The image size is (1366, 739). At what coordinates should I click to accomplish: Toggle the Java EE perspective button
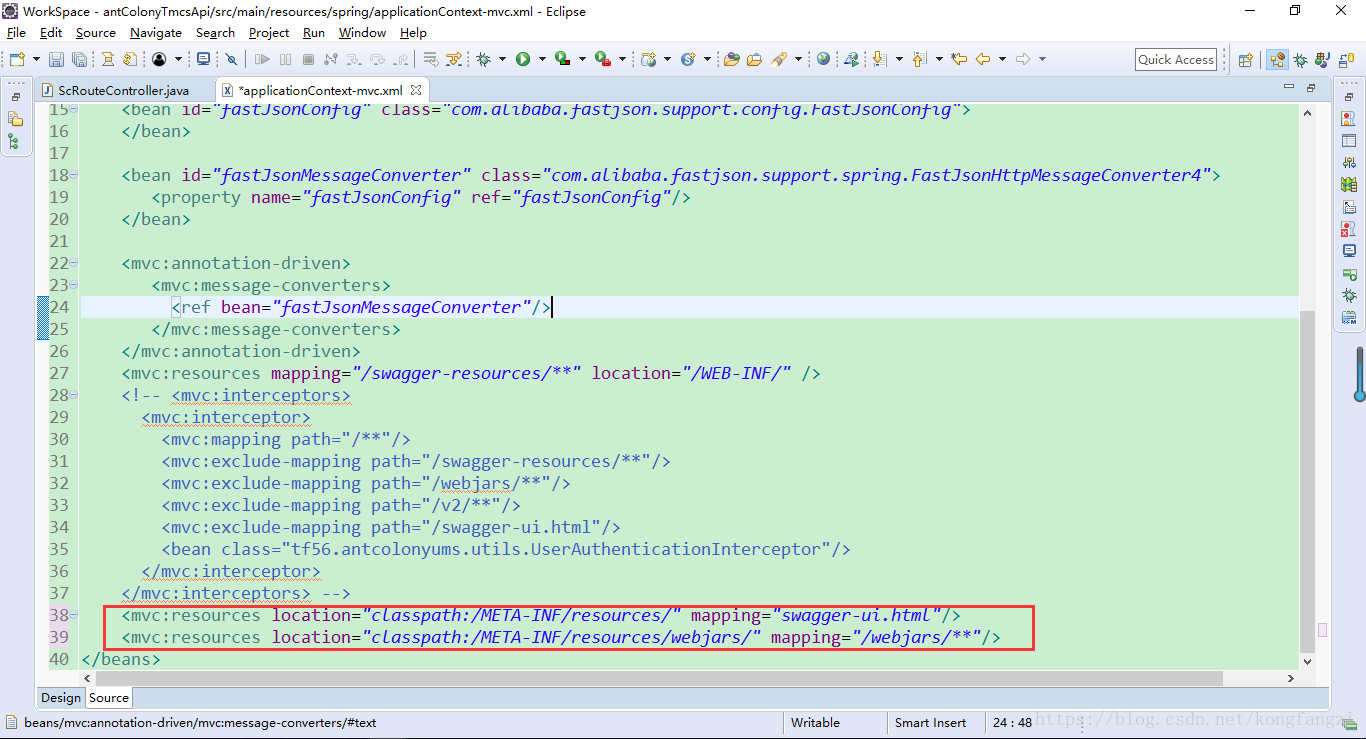click(x=1277, y=60)
